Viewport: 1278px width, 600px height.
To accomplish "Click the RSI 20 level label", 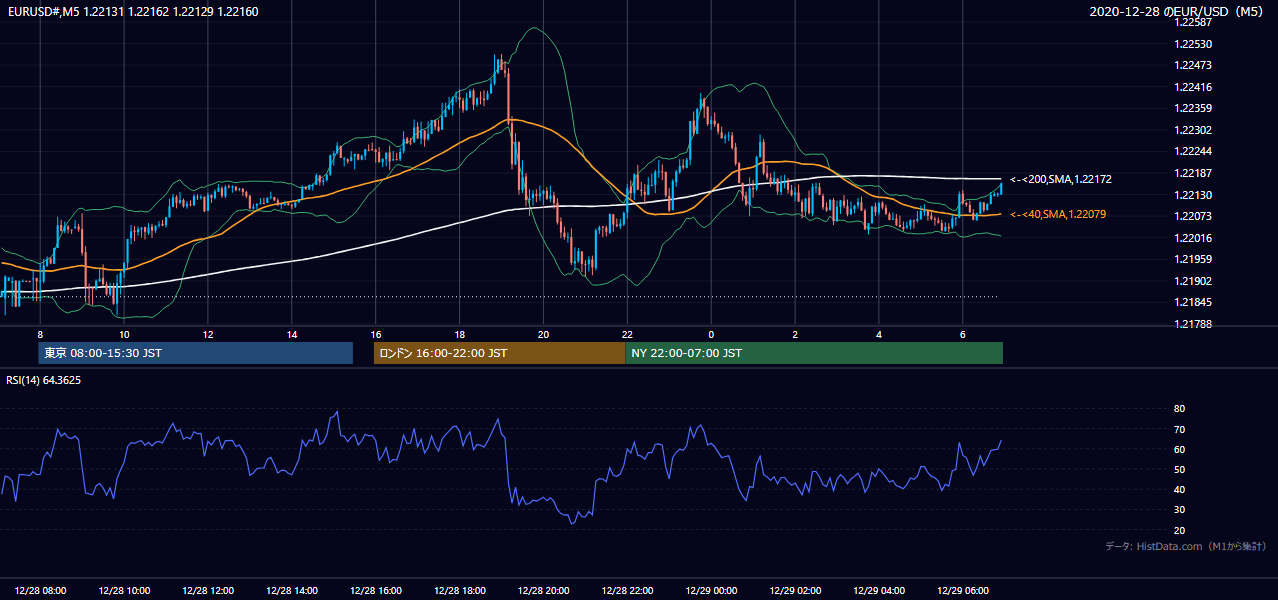I will [x=1179, y=530].
